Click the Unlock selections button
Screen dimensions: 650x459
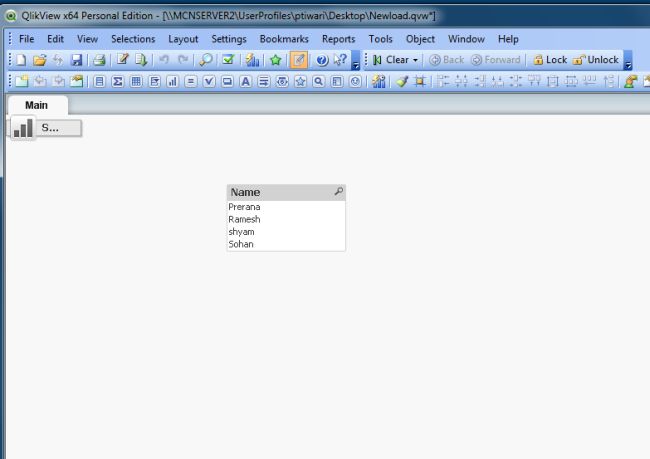tap(596, 60)
